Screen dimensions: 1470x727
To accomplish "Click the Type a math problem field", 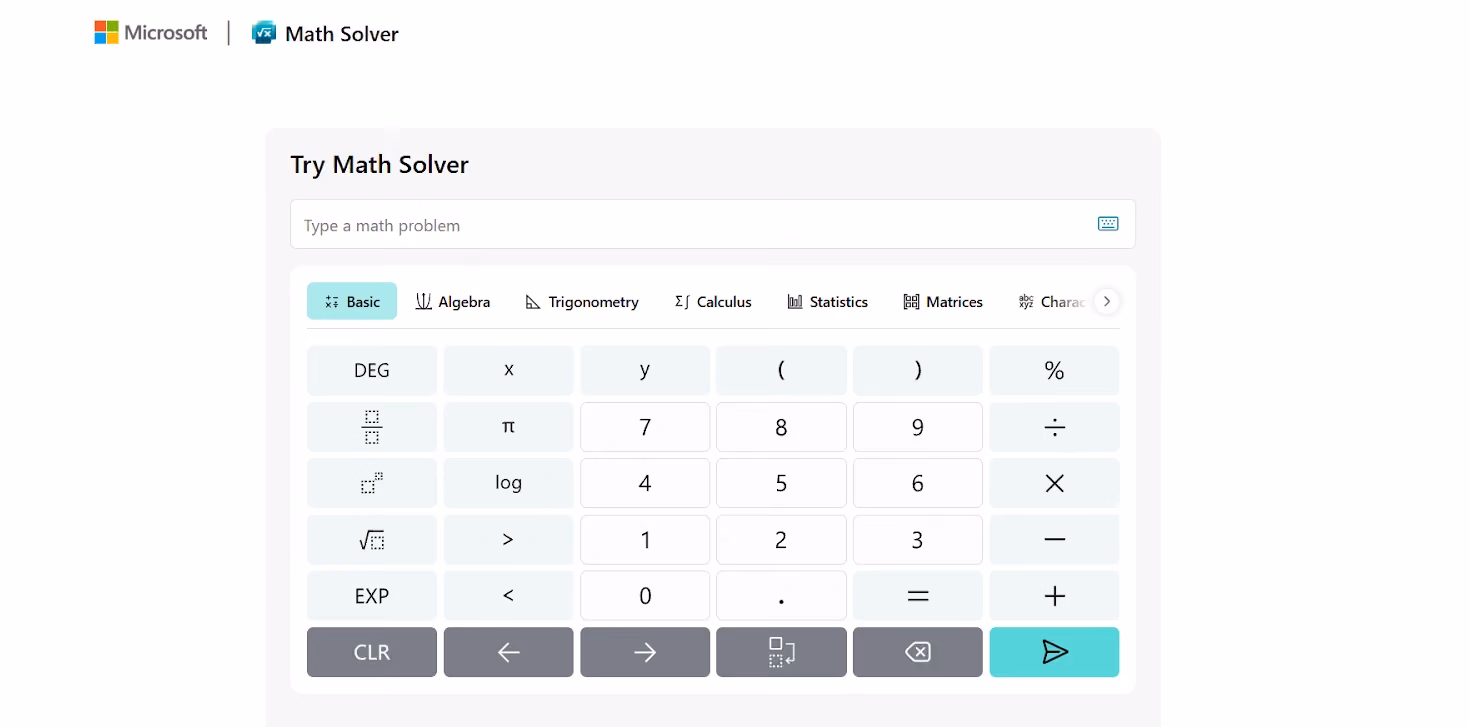I will pyautogui.click(x=713, y=224).
